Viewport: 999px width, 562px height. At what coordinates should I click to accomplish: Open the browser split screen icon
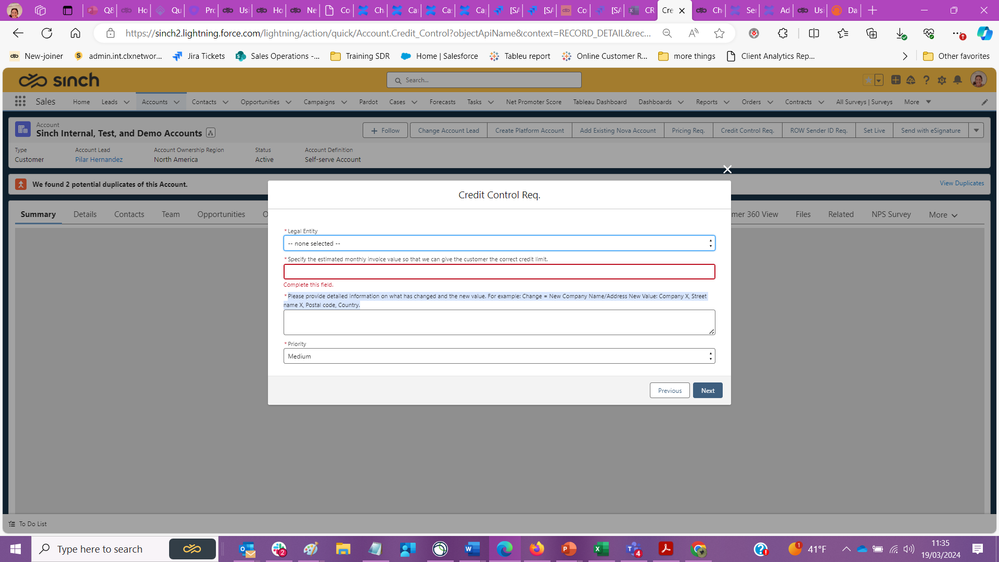point(814,33)
